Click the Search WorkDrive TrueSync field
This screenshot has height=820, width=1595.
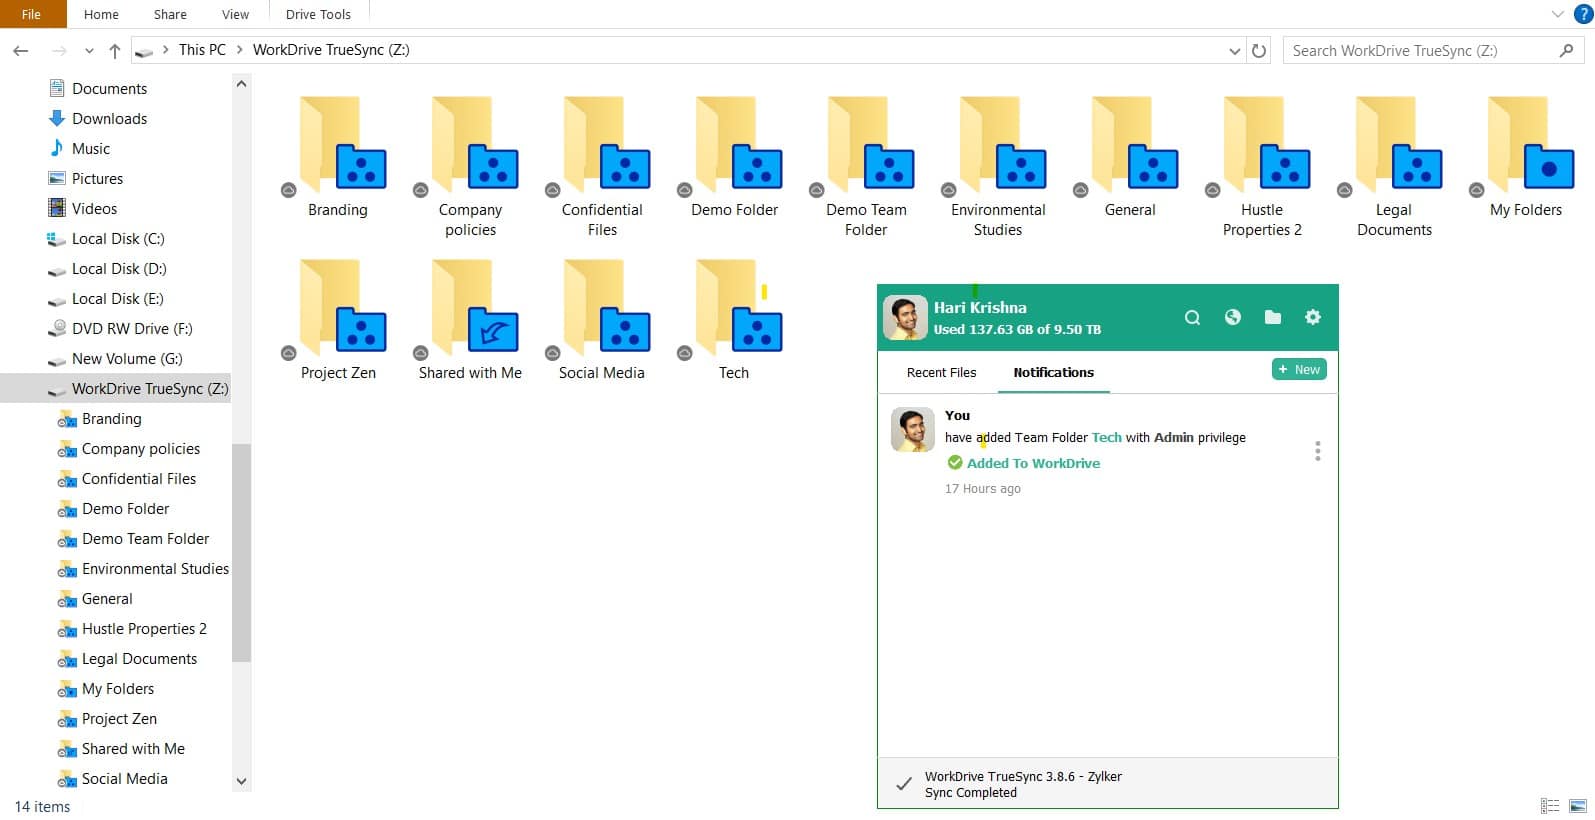[x=1420, y=51]
